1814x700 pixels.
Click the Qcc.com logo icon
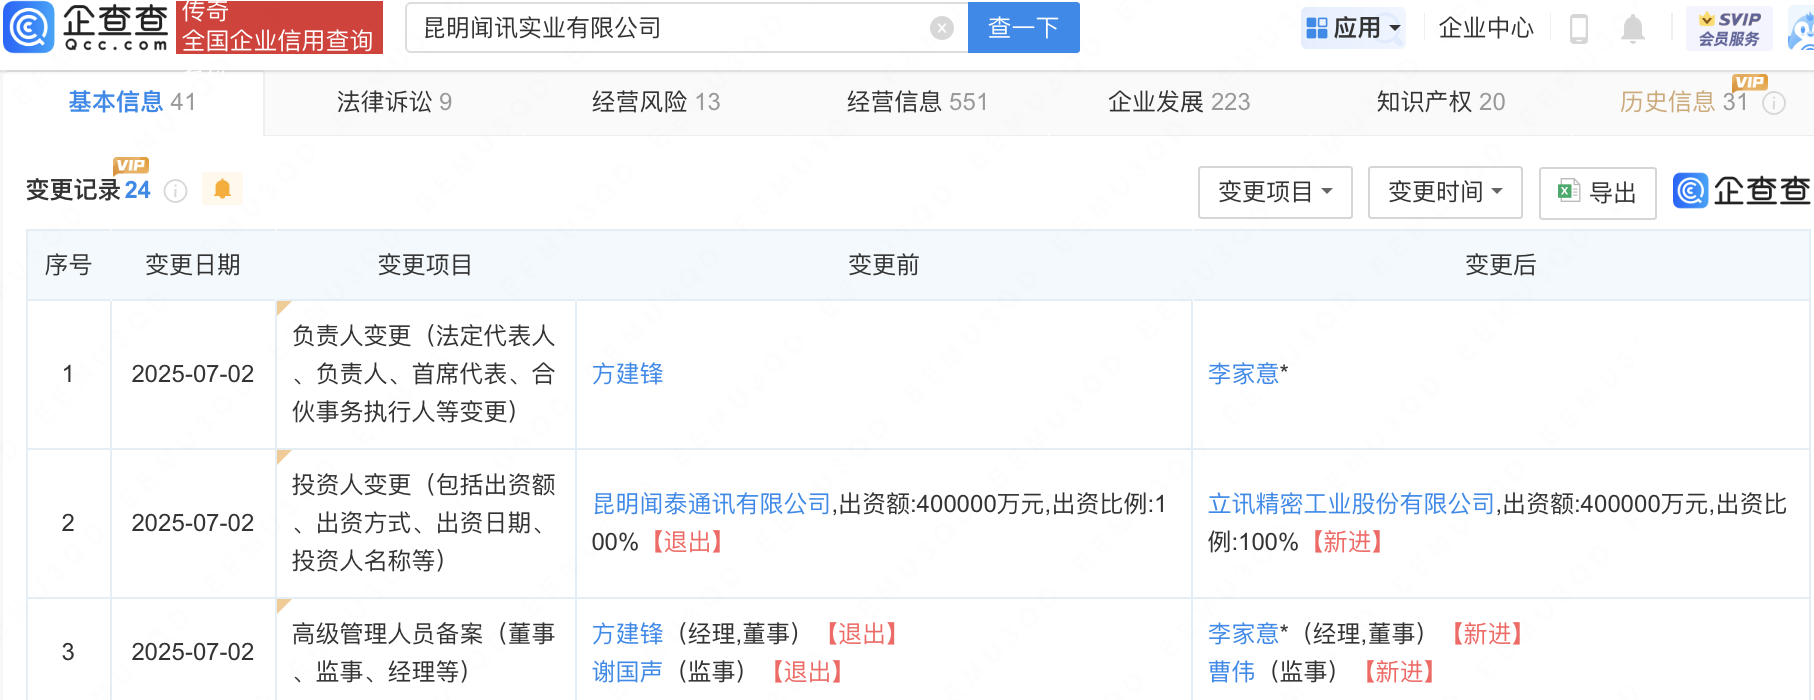29,27
